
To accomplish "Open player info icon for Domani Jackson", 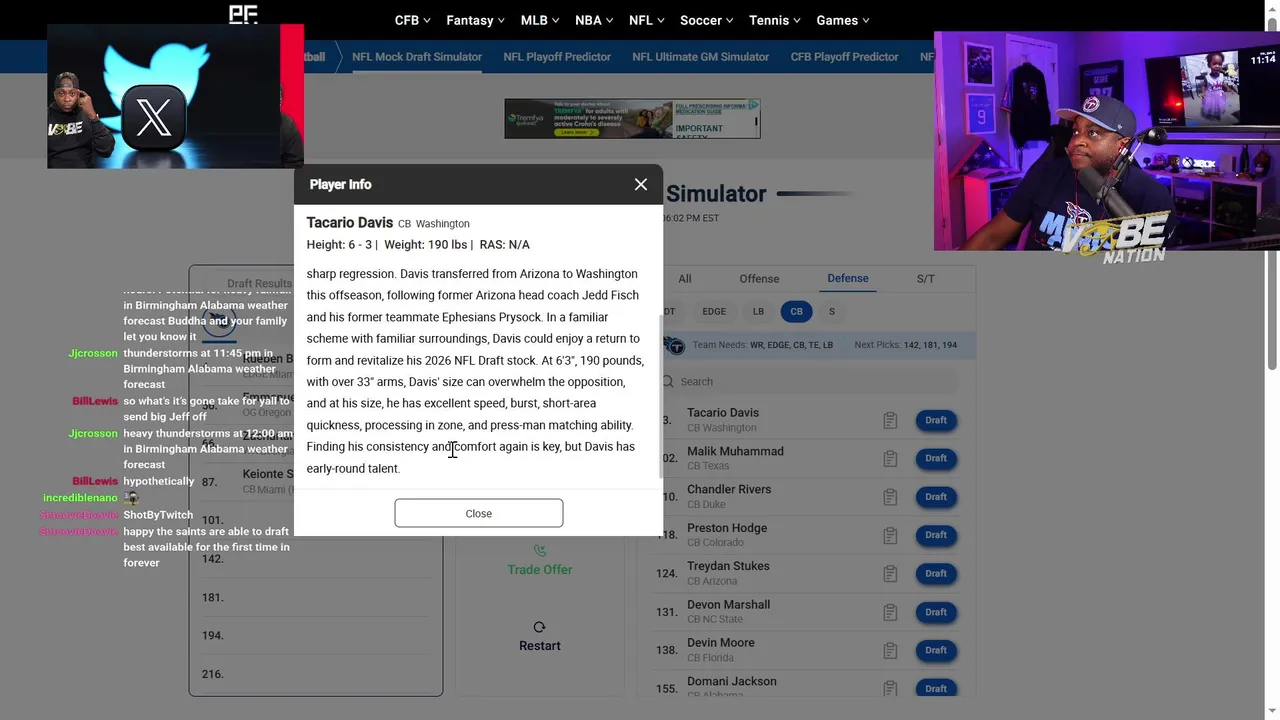I will (x=890, y=688).
